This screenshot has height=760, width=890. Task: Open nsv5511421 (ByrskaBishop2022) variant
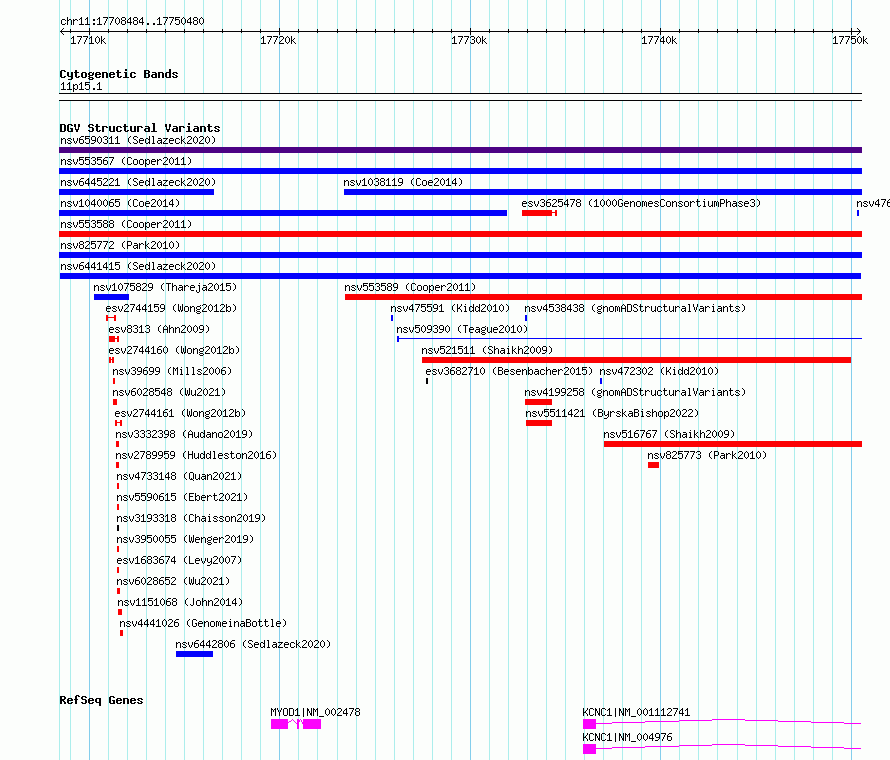coord(612,413)
